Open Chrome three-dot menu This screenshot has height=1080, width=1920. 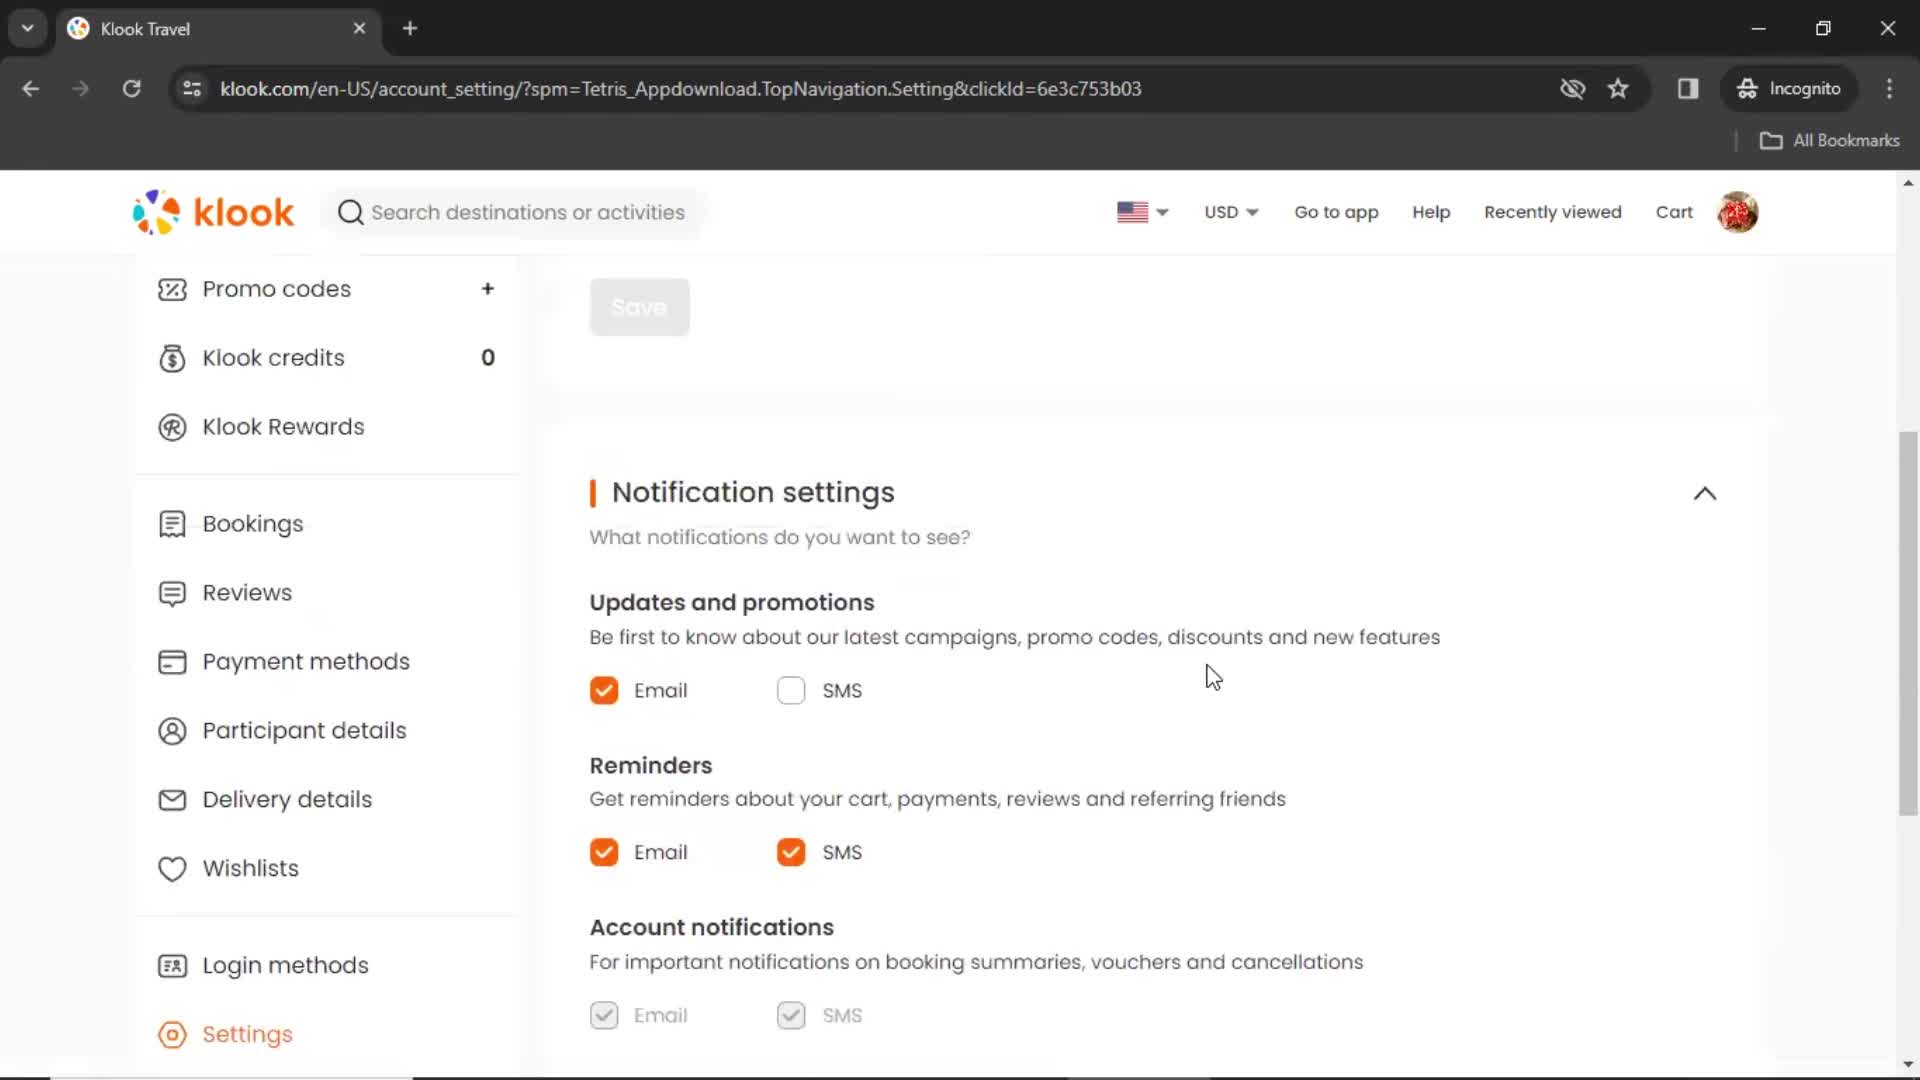1889,89
